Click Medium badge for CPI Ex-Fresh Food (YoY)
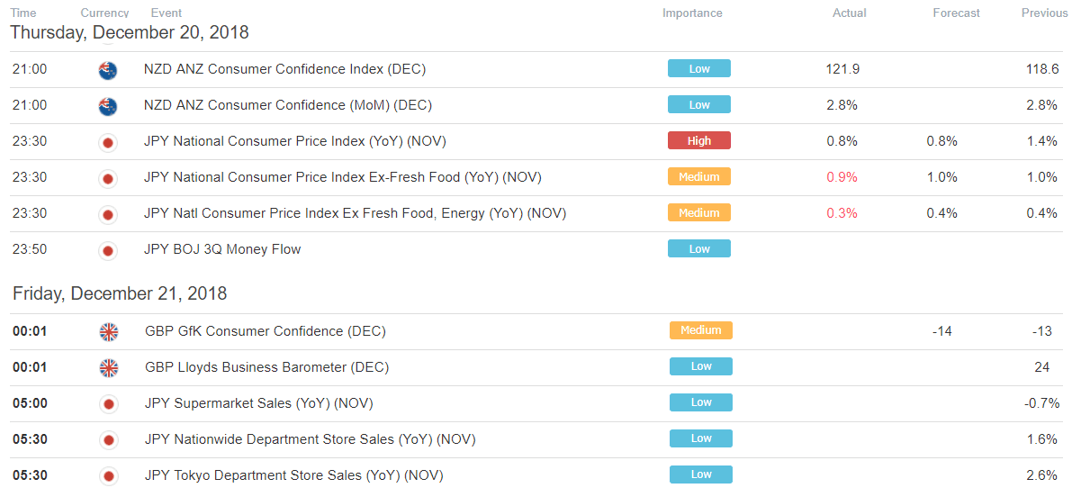Screen dimensions: 1072x487 (x=699, y=176)
